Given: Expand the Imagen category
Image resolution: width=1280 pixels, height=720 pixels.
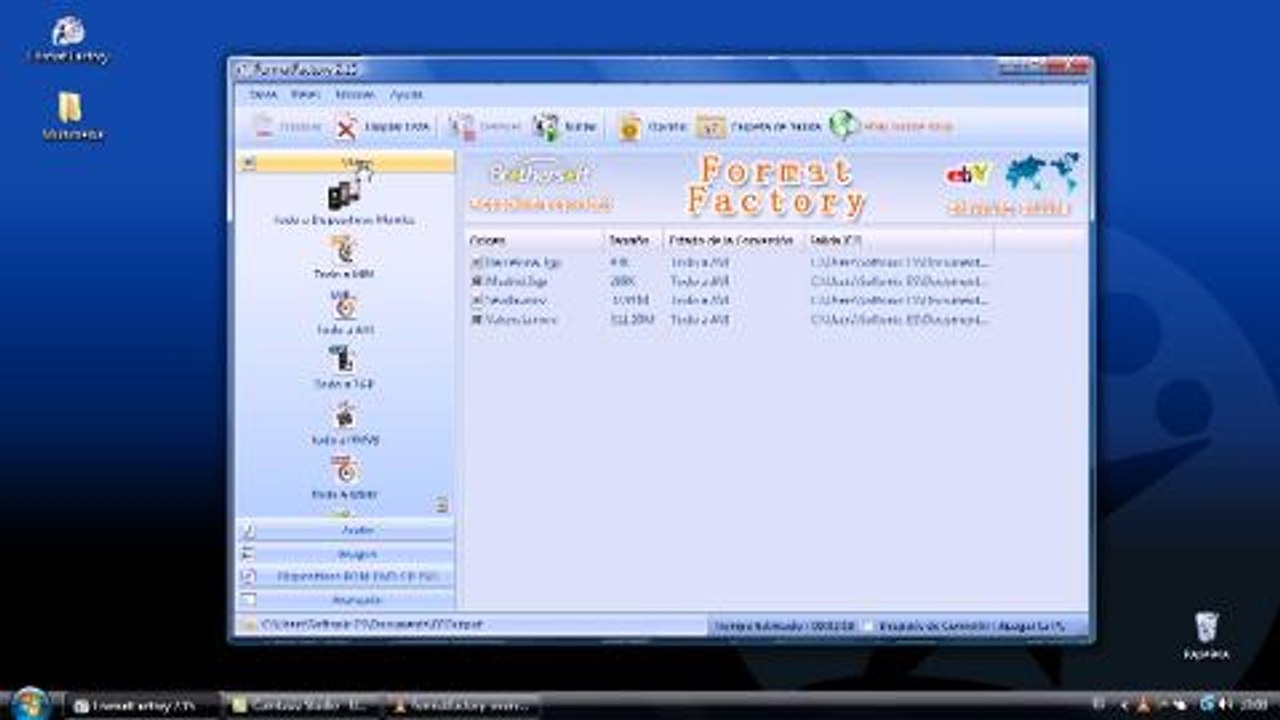Looking at the screenshot, I should pos(345,553).
